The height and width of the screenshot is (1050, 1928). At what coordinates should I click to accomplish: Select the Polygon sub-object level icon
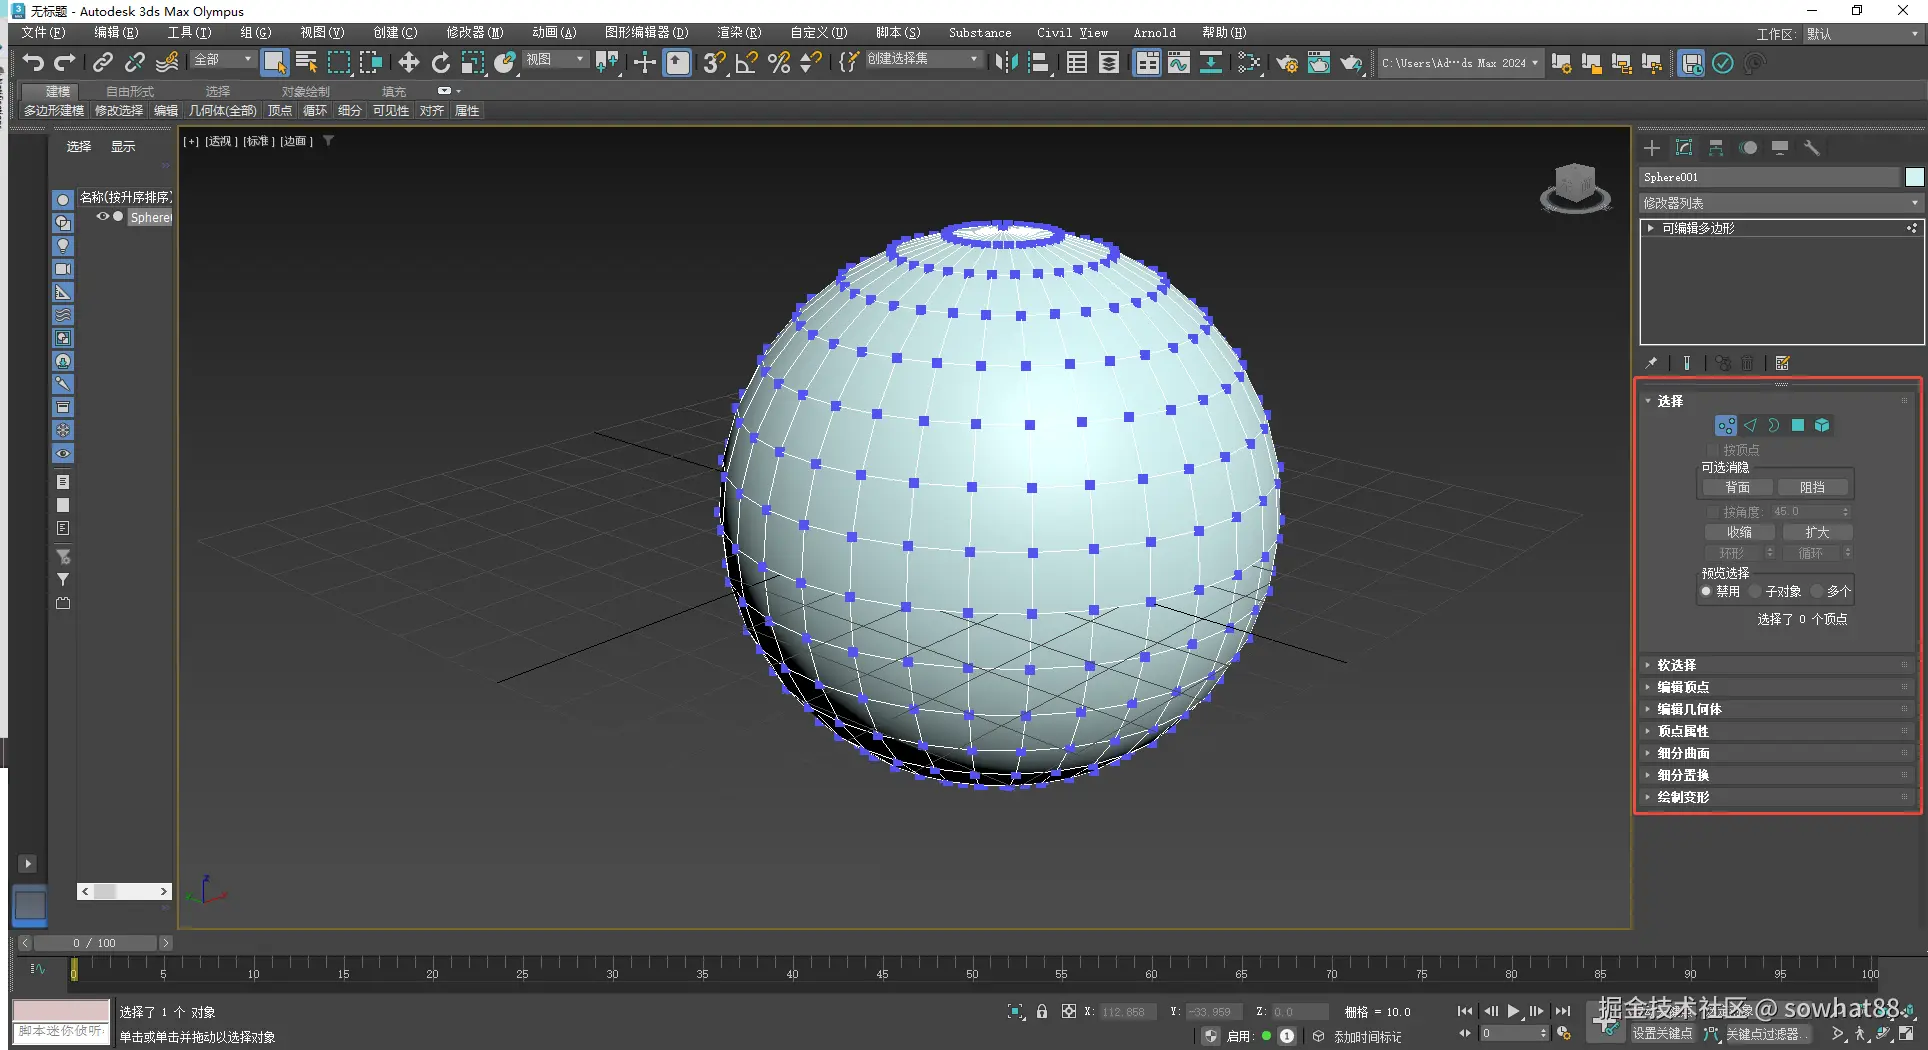1797,425
